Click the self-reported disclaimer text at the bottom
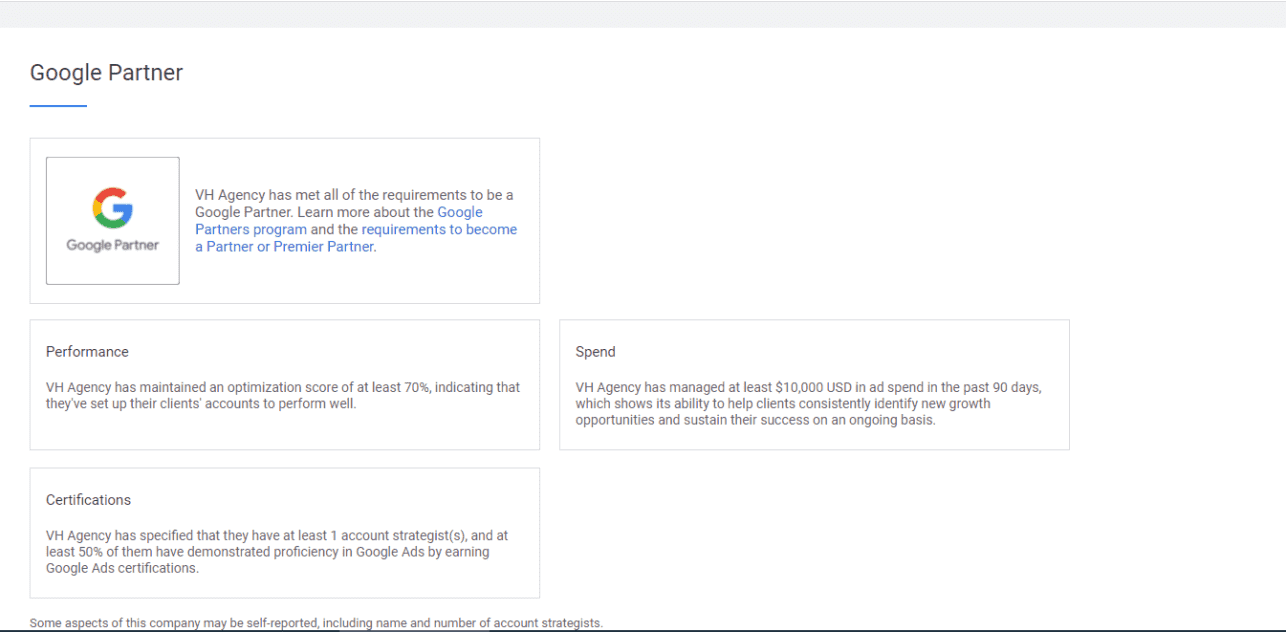The image size is (1286, 632). [x=316, y=623]
